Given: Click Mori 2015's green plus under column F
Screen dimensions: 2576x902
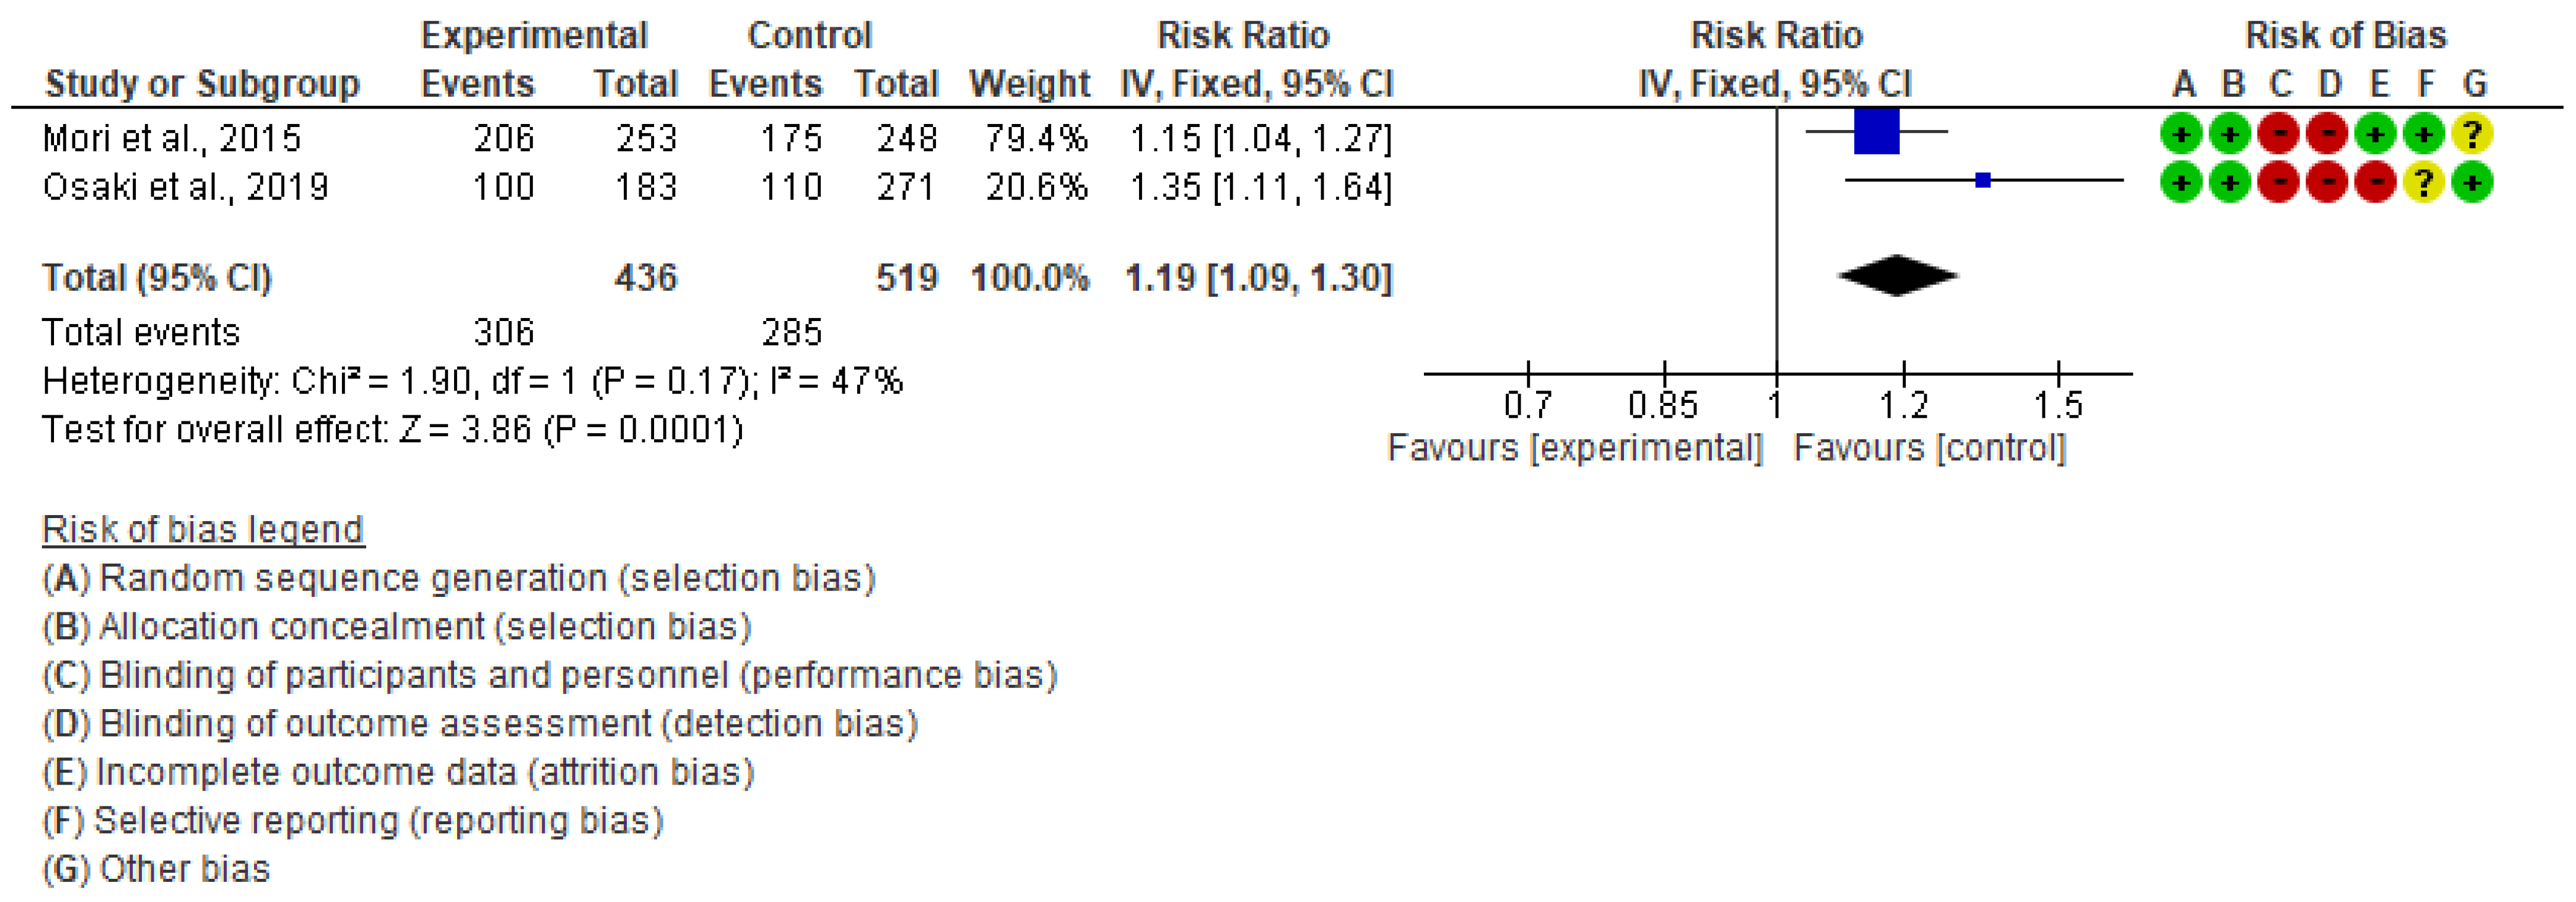Looking at the screenshot, I should click(x=2423, y=134).
